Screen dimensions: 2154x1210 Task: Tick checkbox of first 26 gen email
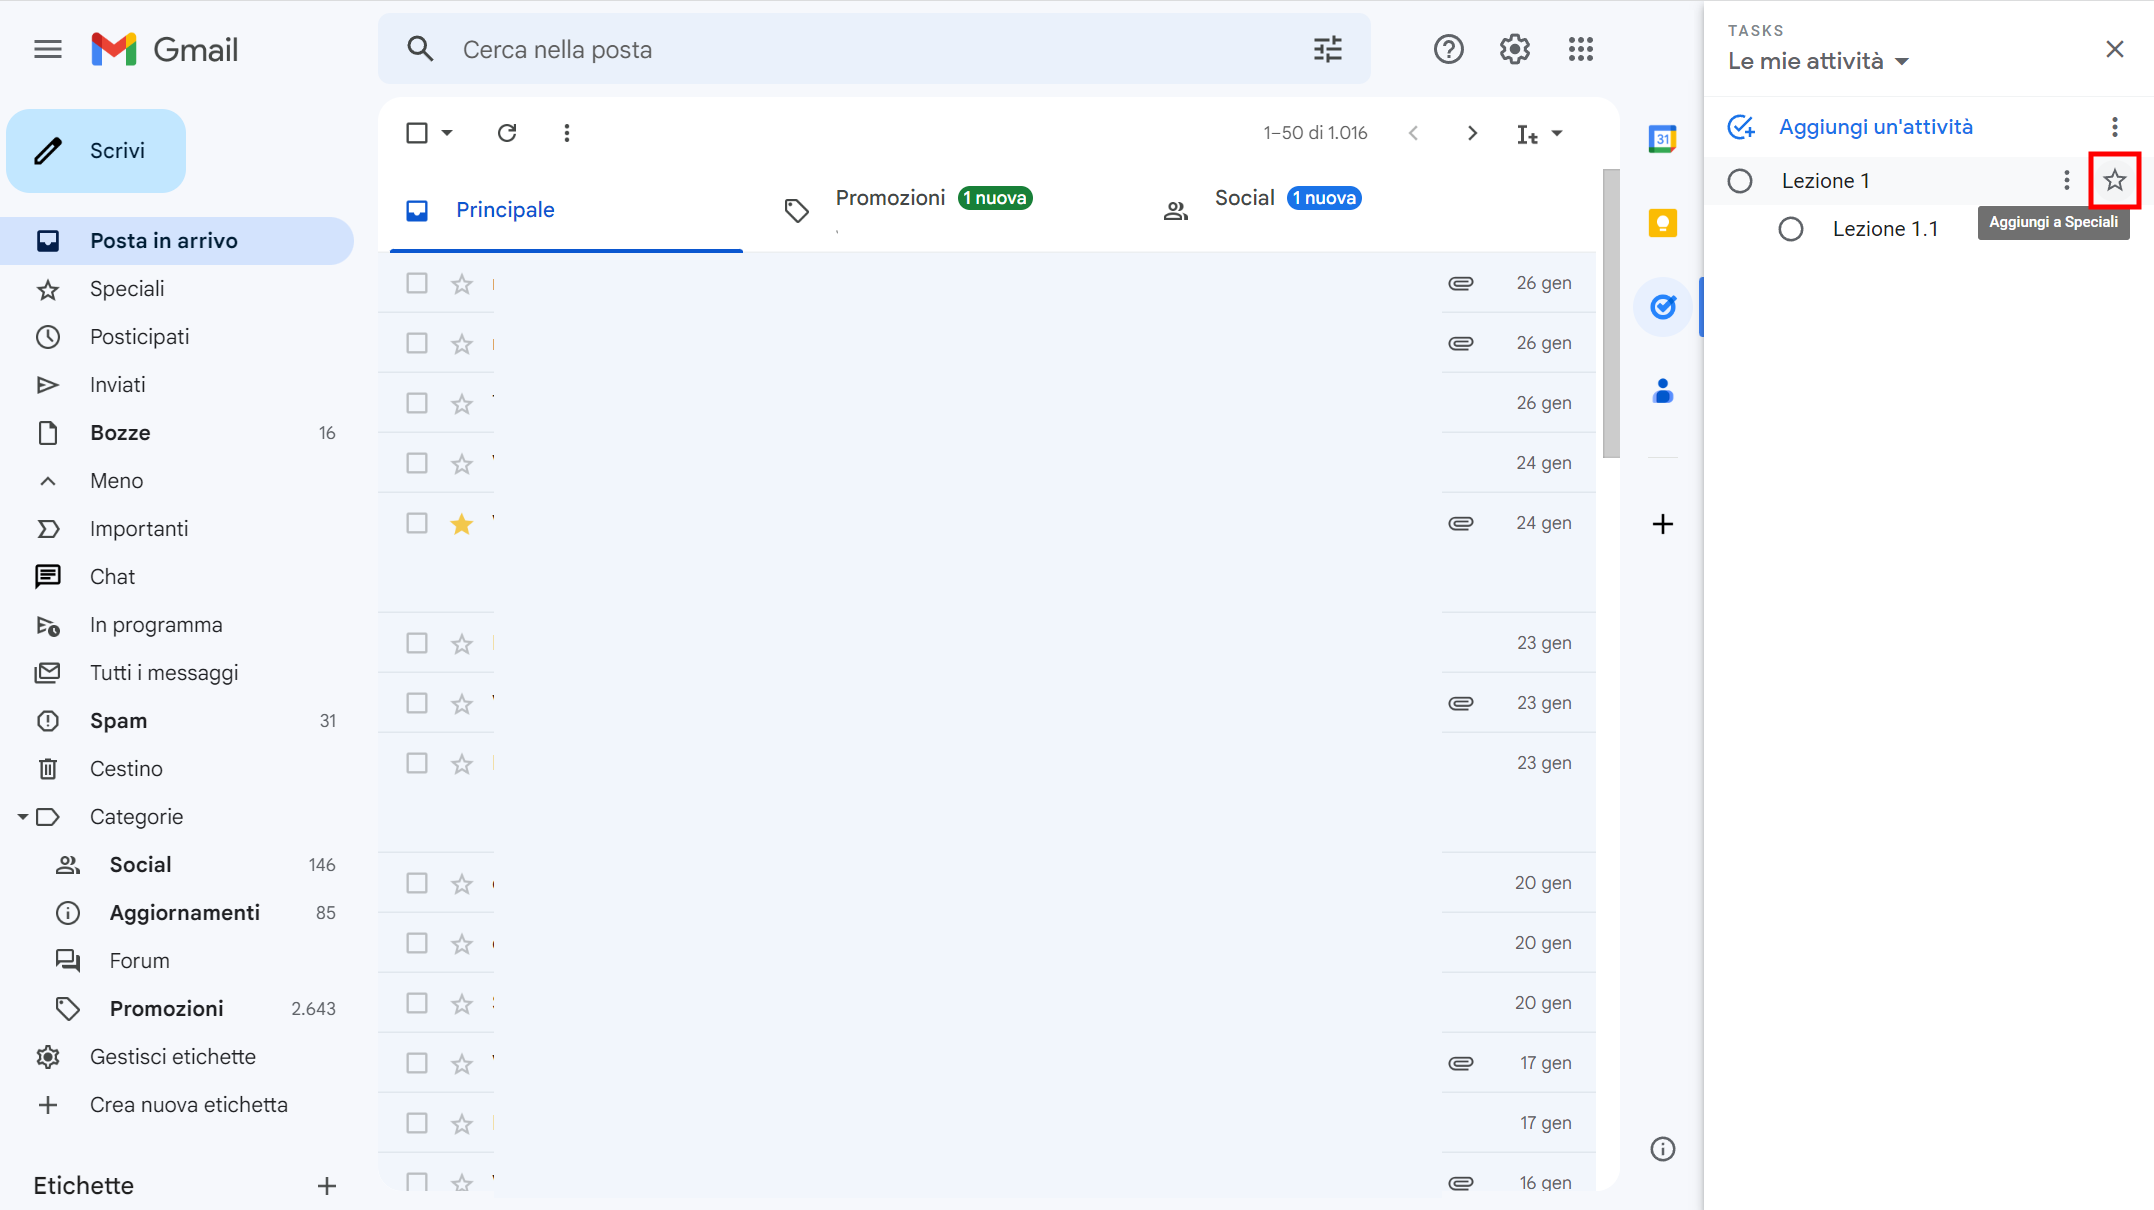pos(417,283)
